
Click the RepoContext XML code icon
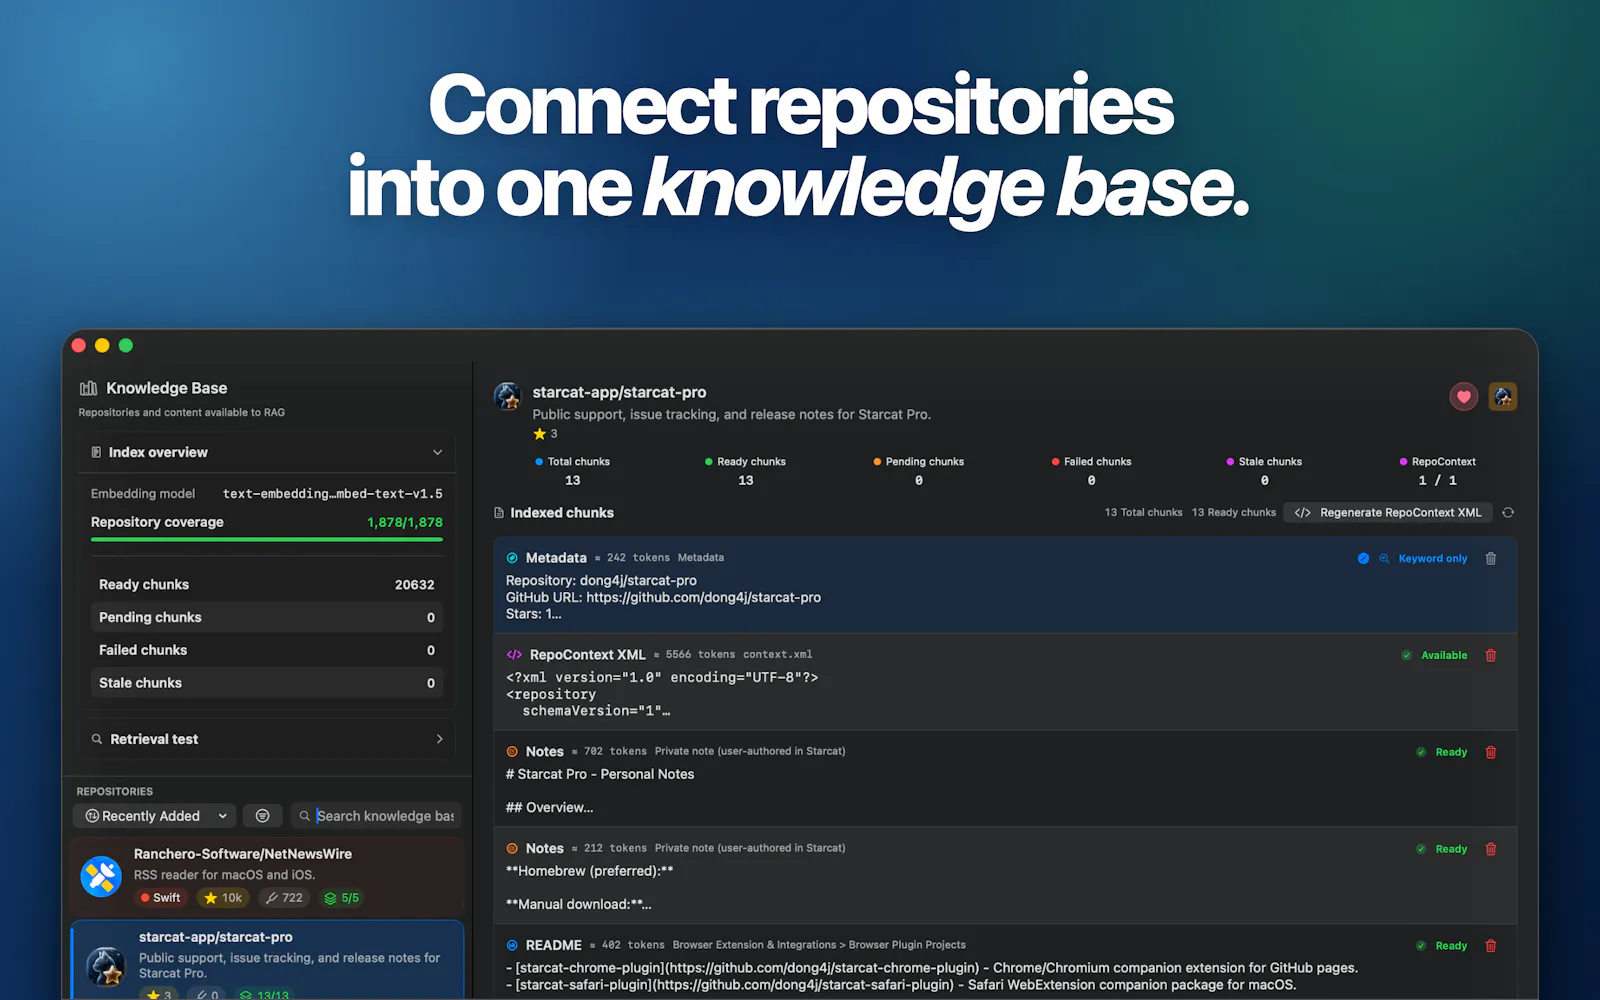(514, 655)
